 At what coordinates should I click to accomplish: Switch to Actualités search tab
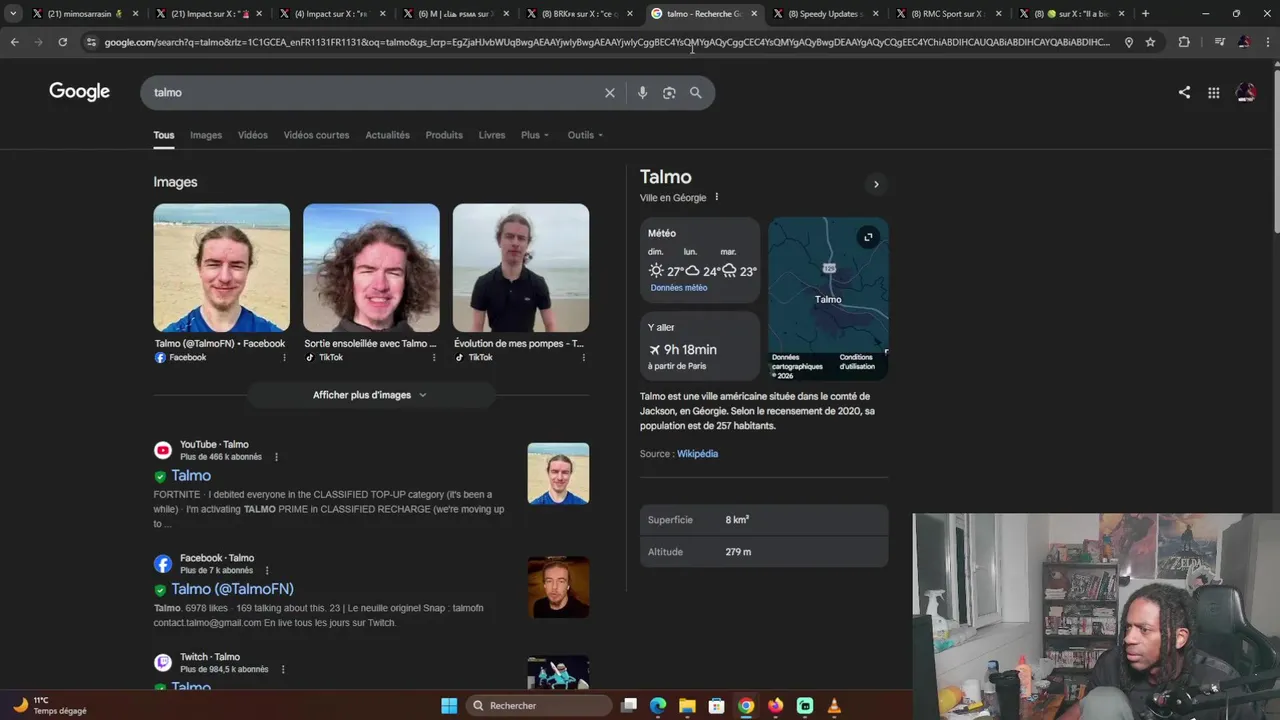coord(387,135)
